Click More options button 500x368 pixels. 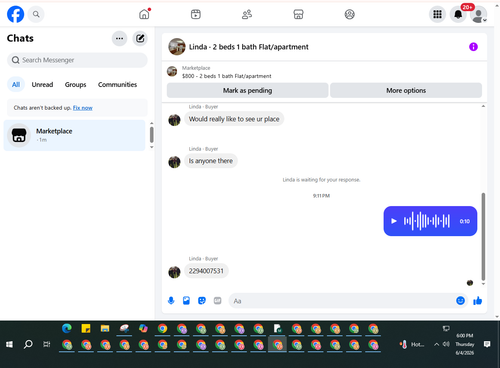click(406, 90)
